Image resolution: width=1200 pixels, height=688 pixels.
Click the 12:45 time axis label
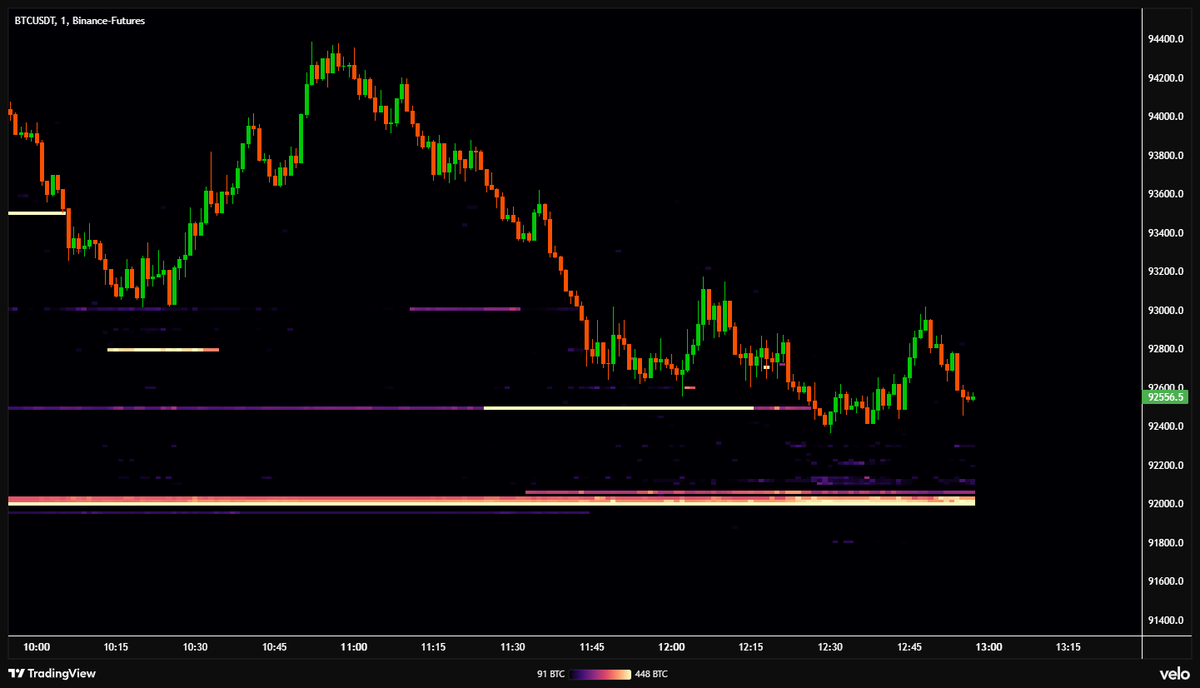click(910, 647)
